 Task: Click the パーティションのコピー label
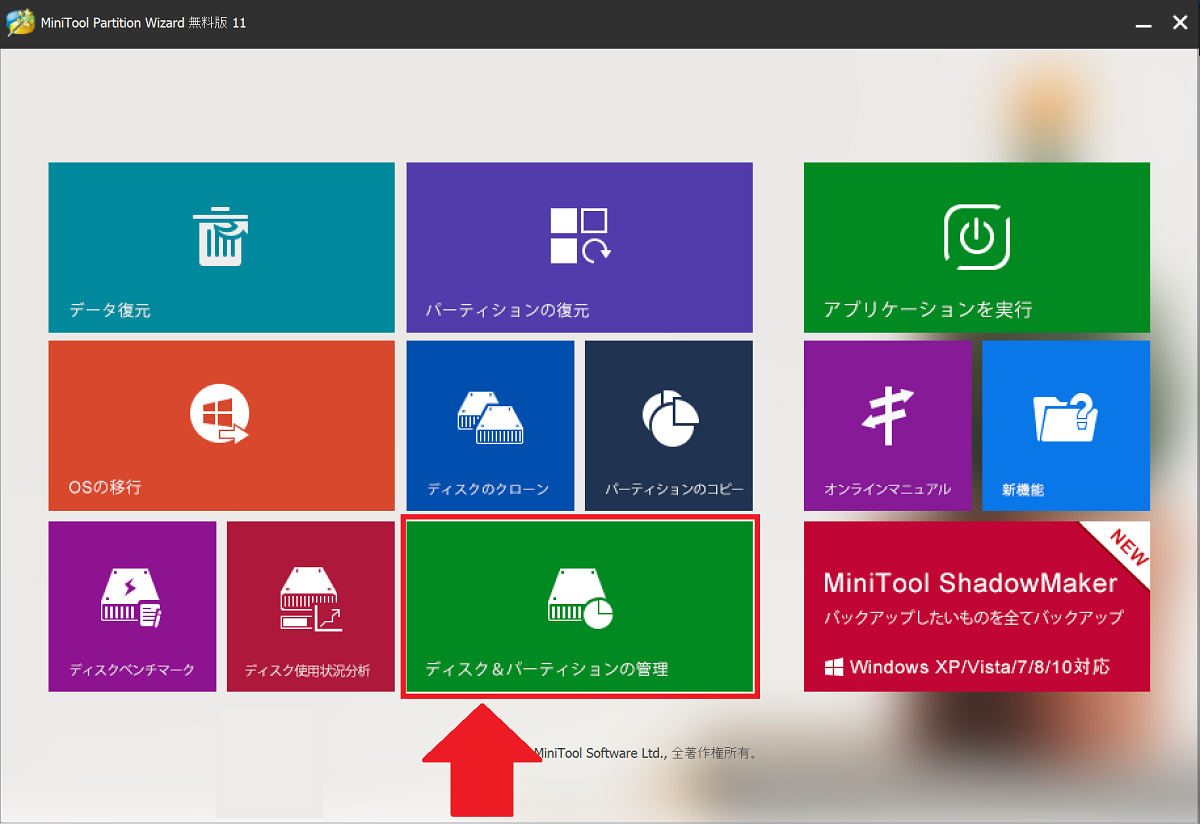coord(674,490)
